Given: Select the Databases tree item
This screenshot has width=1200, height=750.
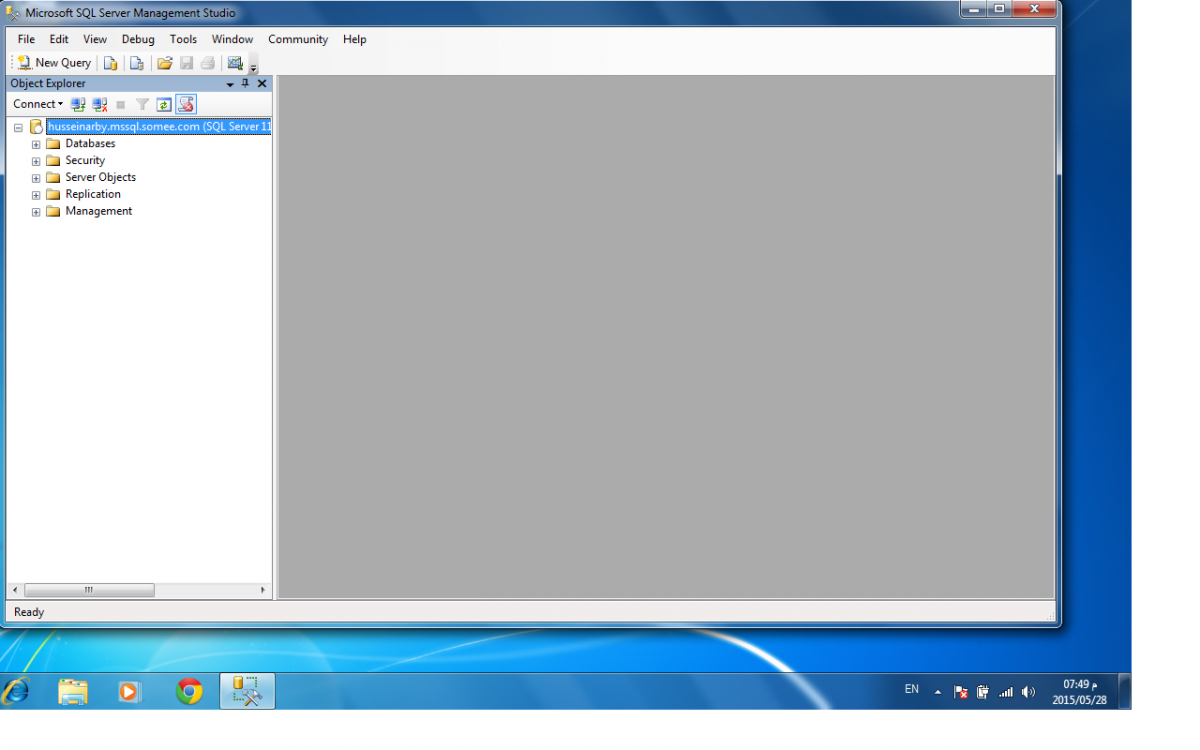Looking at the screenshot, I should 90,144.
